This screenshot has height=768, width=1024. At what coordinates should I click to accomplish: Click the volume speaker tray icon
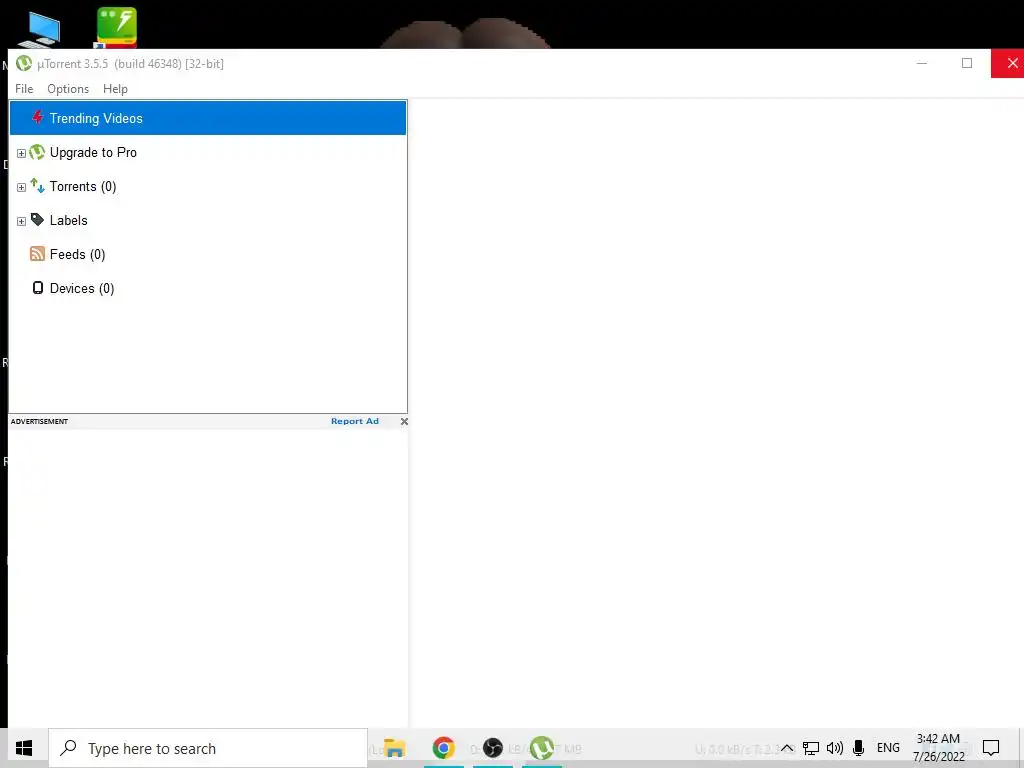pos(835,748)
